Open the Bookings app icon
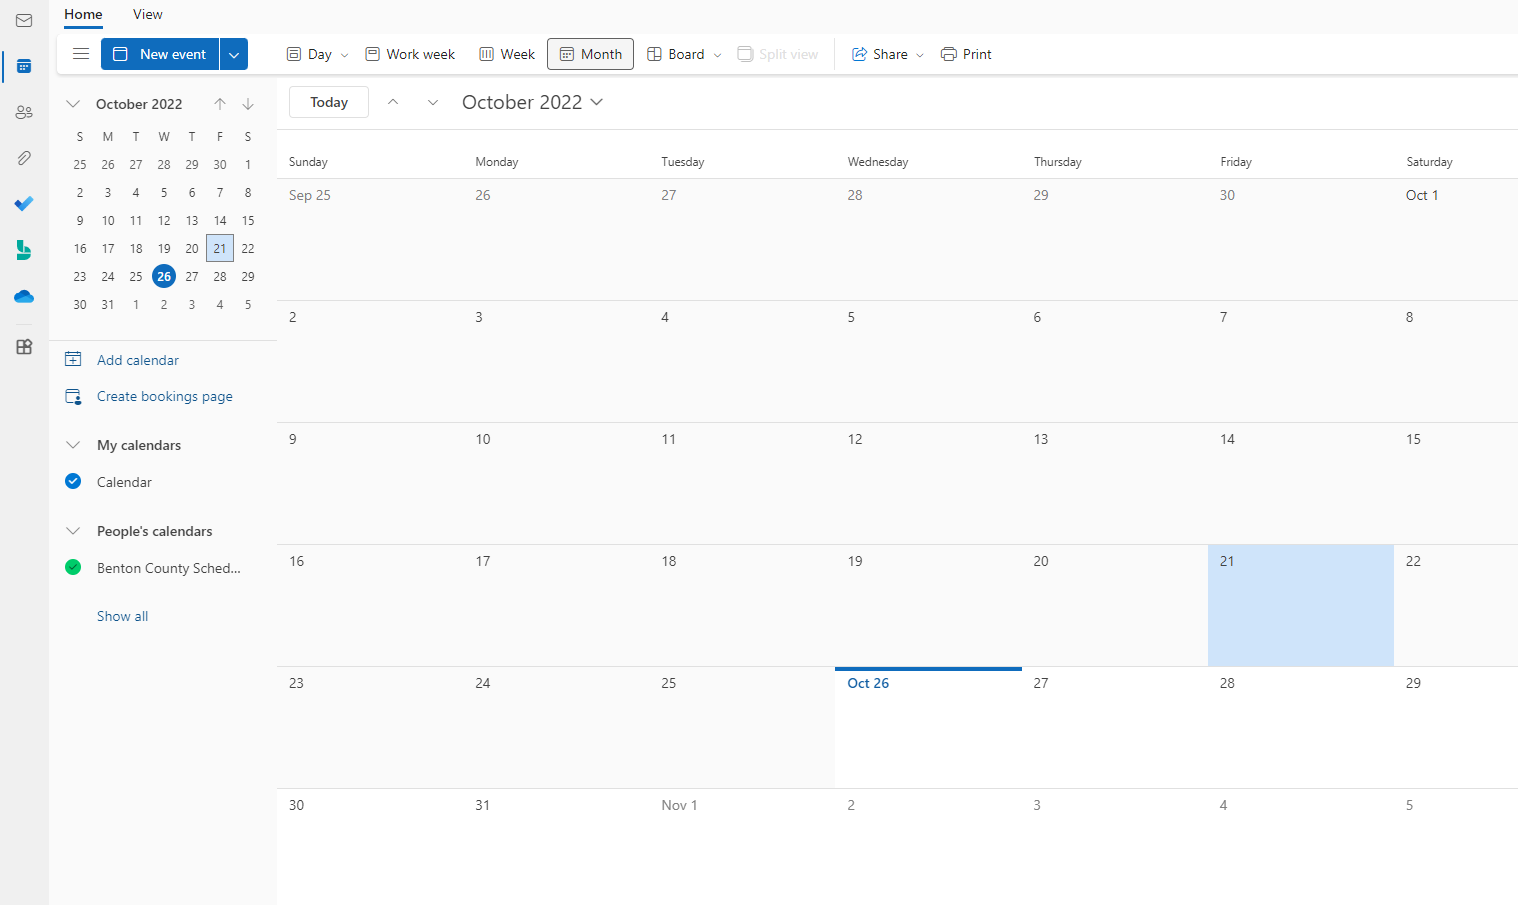 pos(24,250)
